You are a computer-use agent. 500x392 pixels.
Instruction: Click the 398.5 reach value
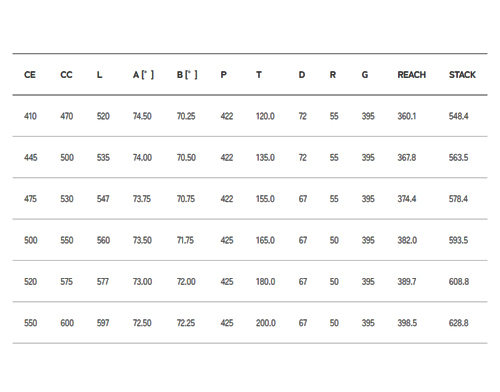407,323
